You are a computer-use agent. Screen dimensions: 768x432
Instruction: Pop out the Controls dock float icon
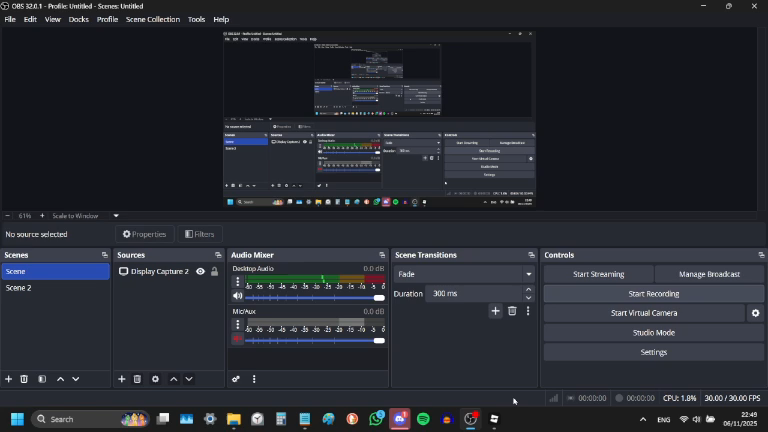point(761,255)
